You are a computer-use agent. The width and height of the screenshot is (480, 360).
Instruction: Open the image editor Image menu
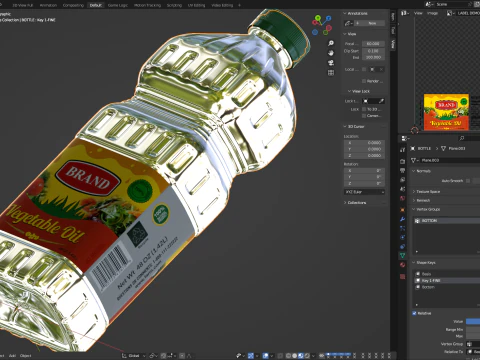point(432,13)
